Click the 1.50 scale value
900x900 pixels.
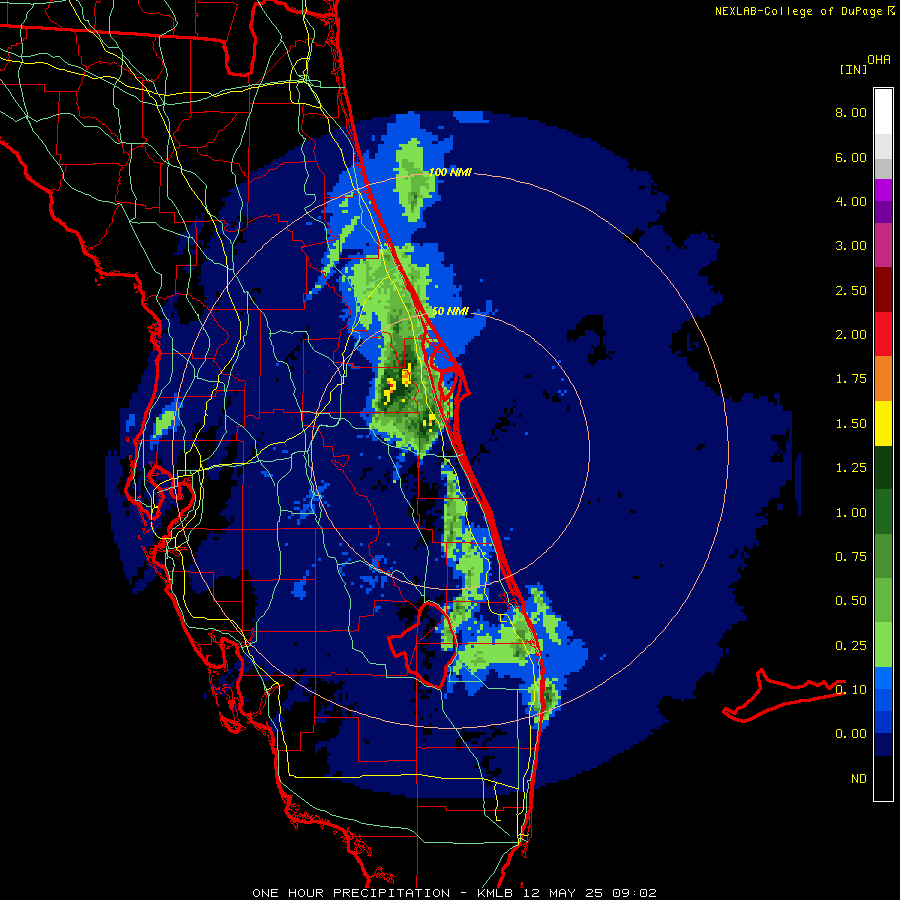pos(851,424)
